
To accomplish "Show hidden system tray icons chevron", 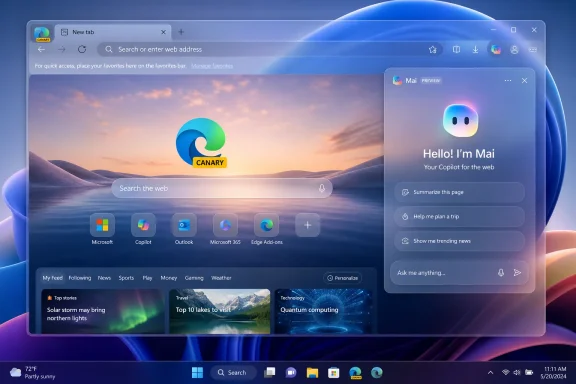I will pos(490,373).
